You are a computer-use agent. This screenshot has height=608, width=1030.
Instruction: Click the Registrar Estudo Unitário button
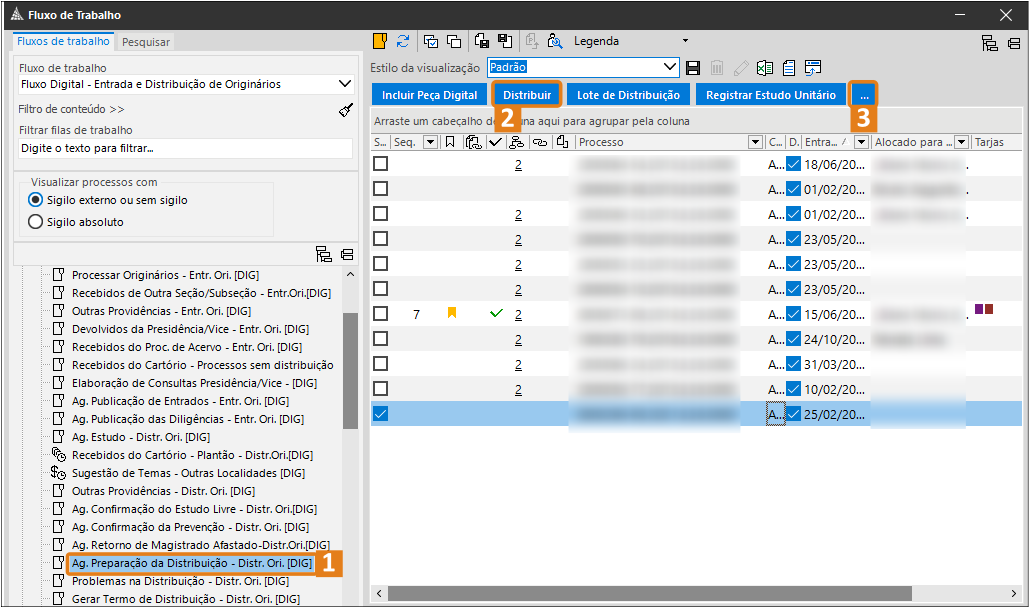coord(770,95)
